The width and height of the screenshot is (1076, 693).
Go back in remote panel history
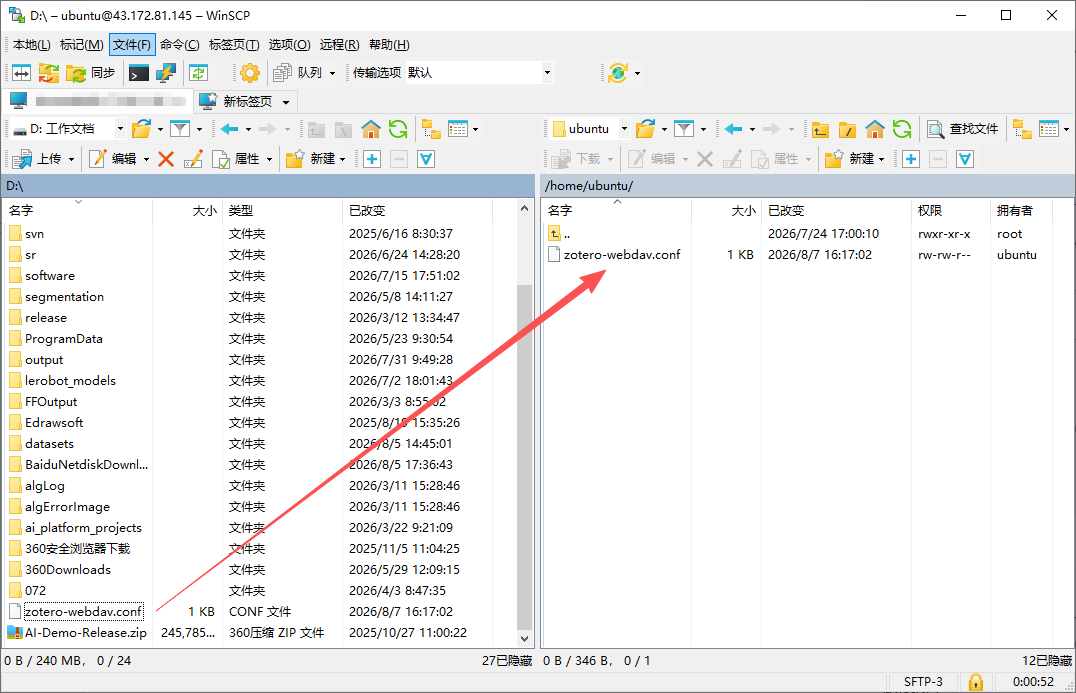[734, 128]
